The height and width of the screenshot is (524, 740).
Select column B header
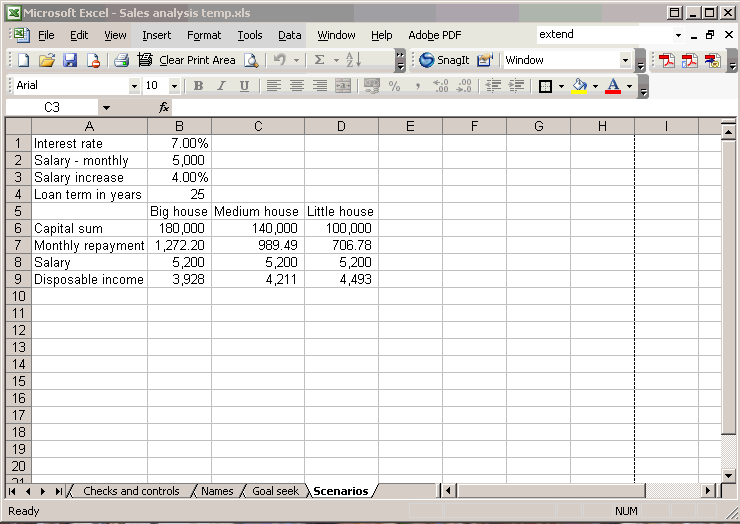click(x=179, y=126)
